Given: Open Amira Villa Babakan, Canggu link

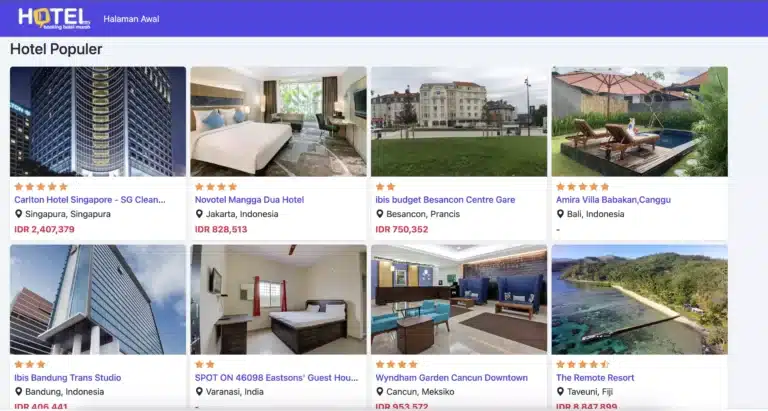Looking at the screenshot, I should [x=613, y=200].
